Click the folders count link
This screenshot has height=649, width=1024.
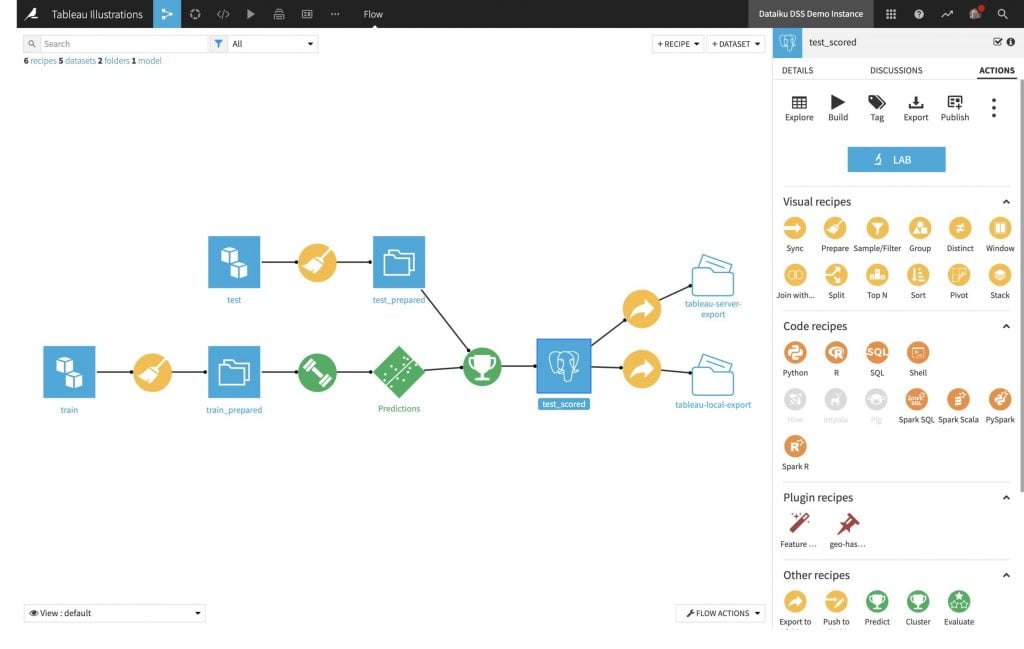point(114,61)
